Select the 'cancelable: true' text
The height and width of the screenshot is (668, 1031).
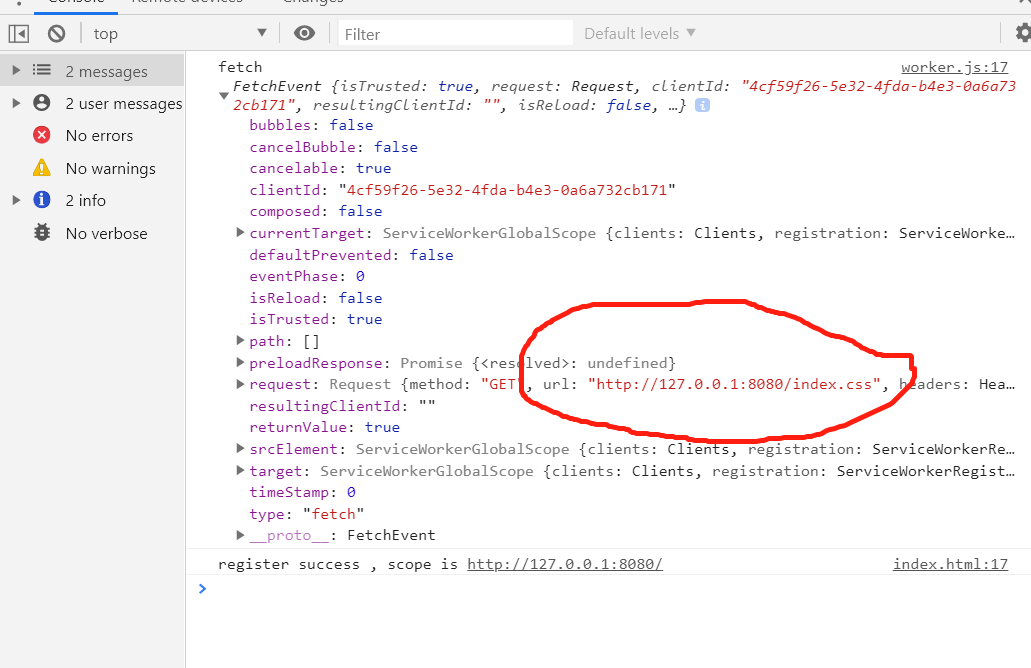coord(320,168)
